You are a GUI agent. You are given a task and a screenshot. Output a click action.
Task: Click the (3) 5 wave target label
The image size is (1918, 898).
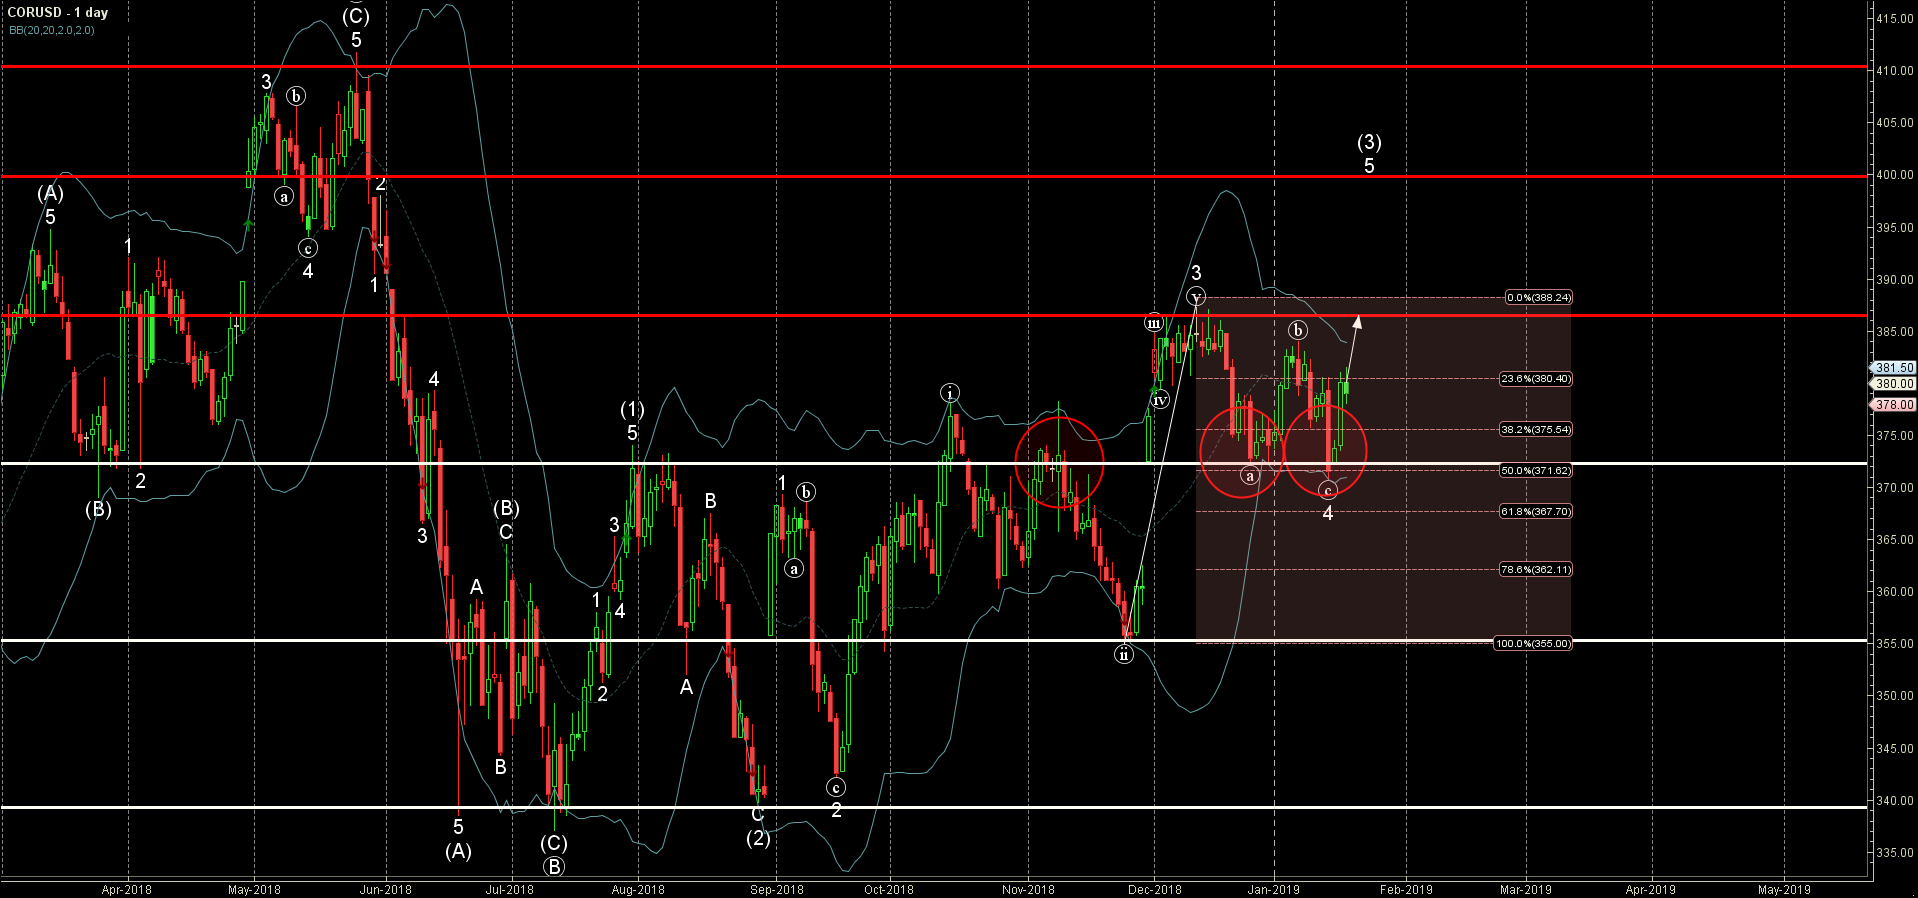click(1369, 154)
